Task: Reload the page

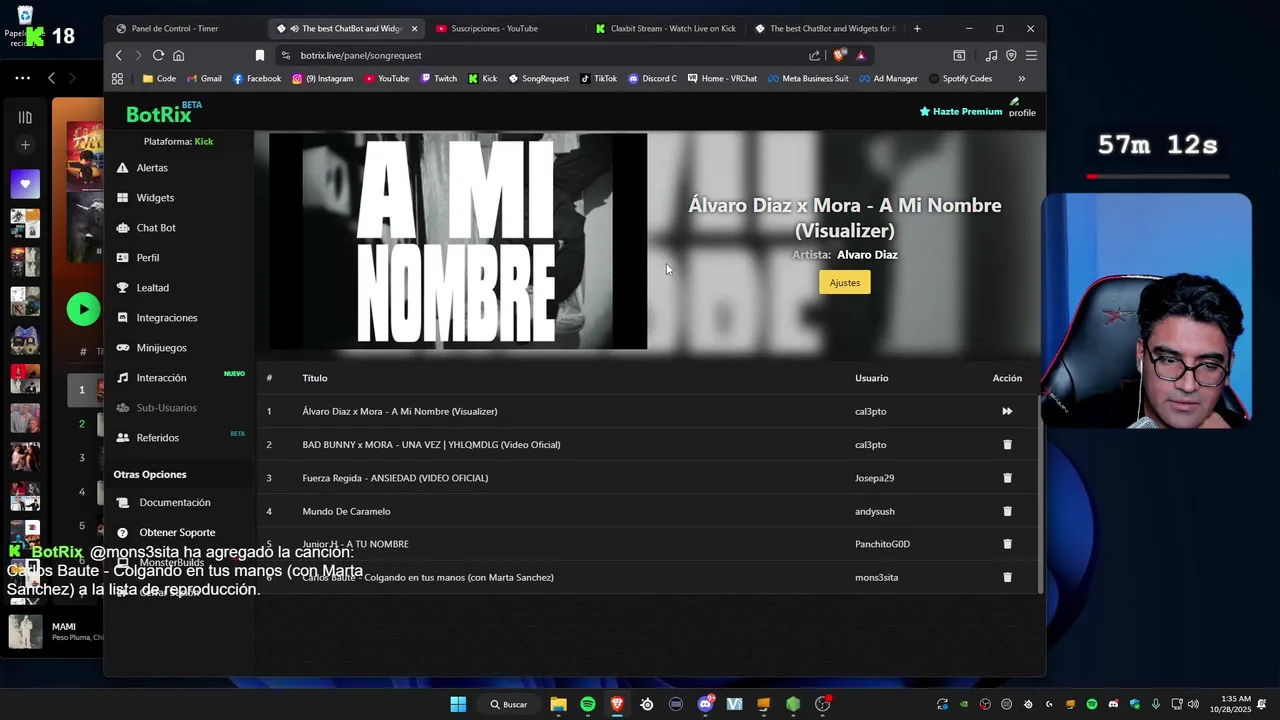Action: [158, 55]
